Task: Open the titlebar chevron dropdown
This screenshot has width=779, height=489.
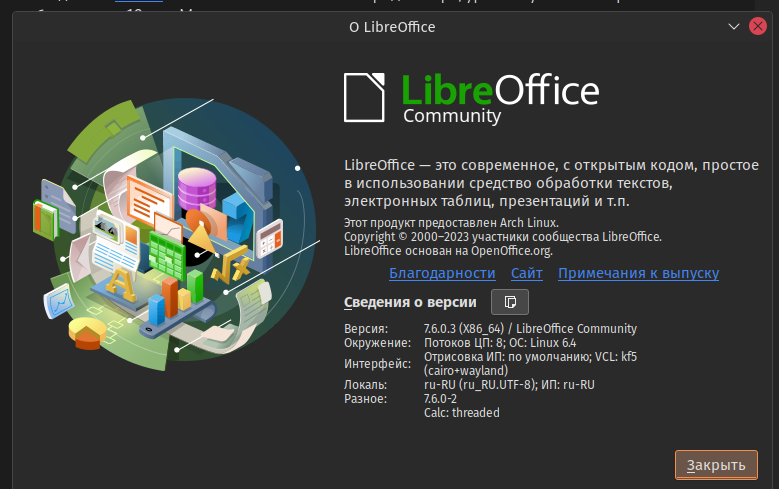Action: 734,26
